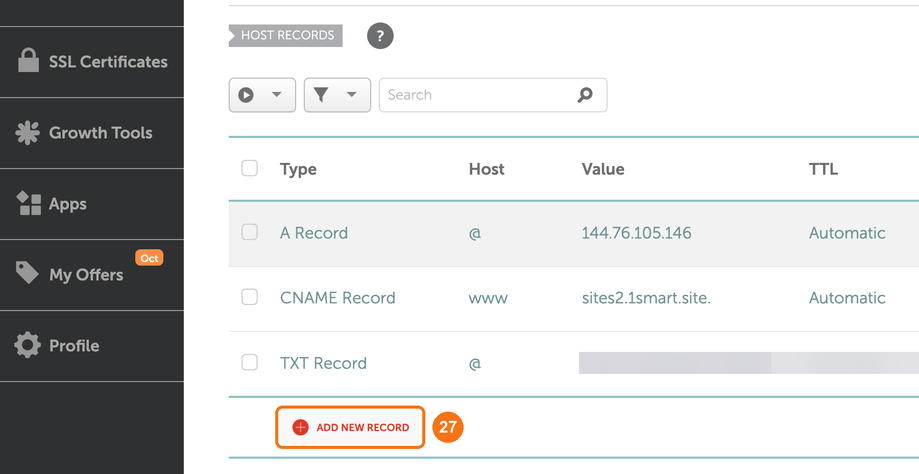Image resolution: width=919 pixels, height=474 pixels.
Task: Toggle the select-all checkbox in the header row
Action: point(250,168)
